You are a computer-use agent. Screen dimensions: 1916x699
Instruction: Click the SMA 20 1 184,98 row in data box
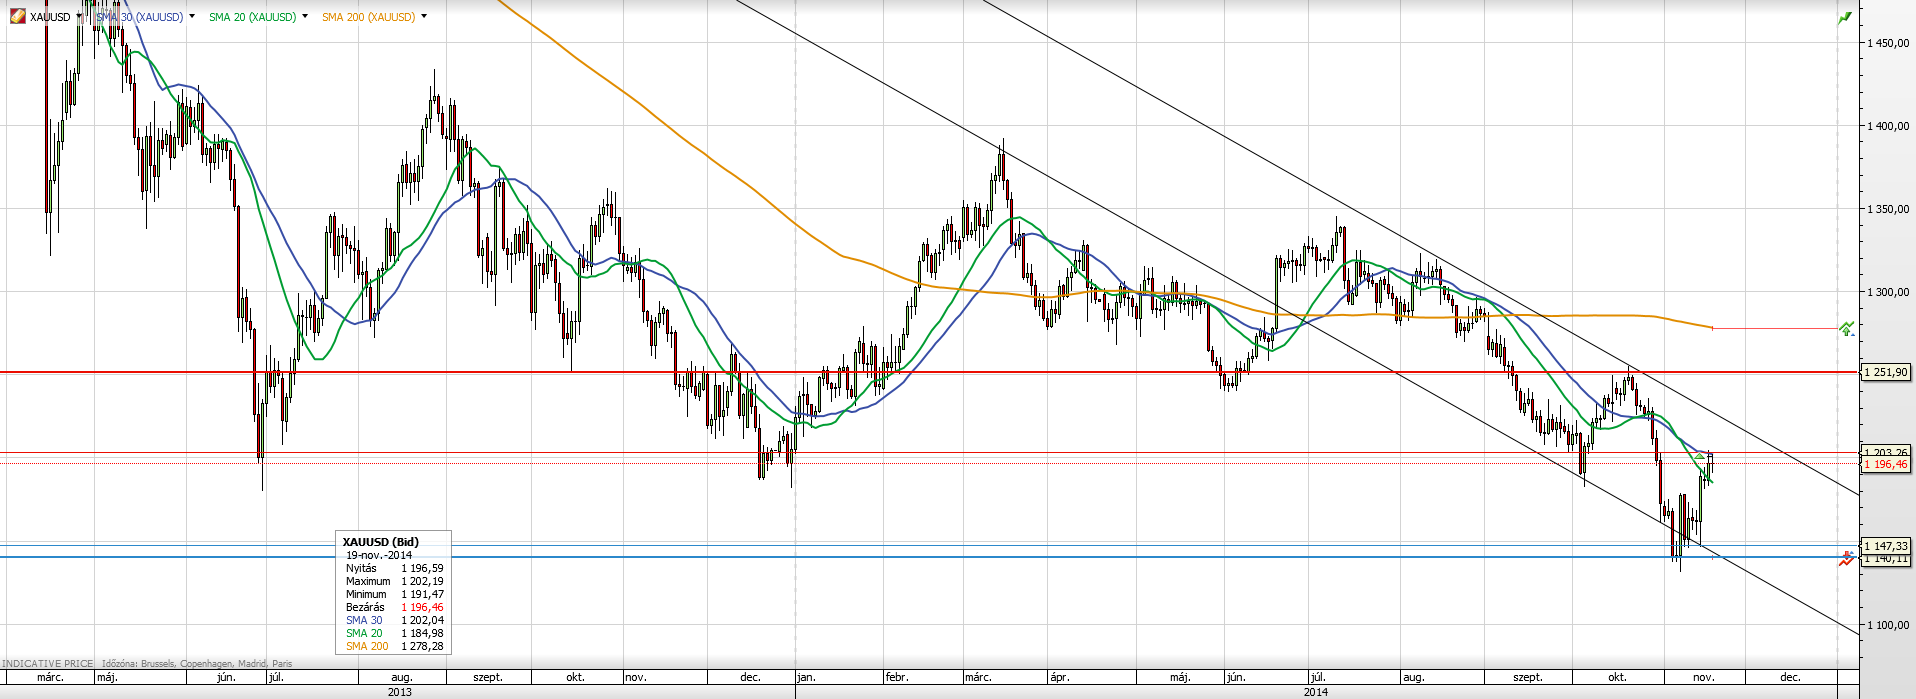(395, 633)
